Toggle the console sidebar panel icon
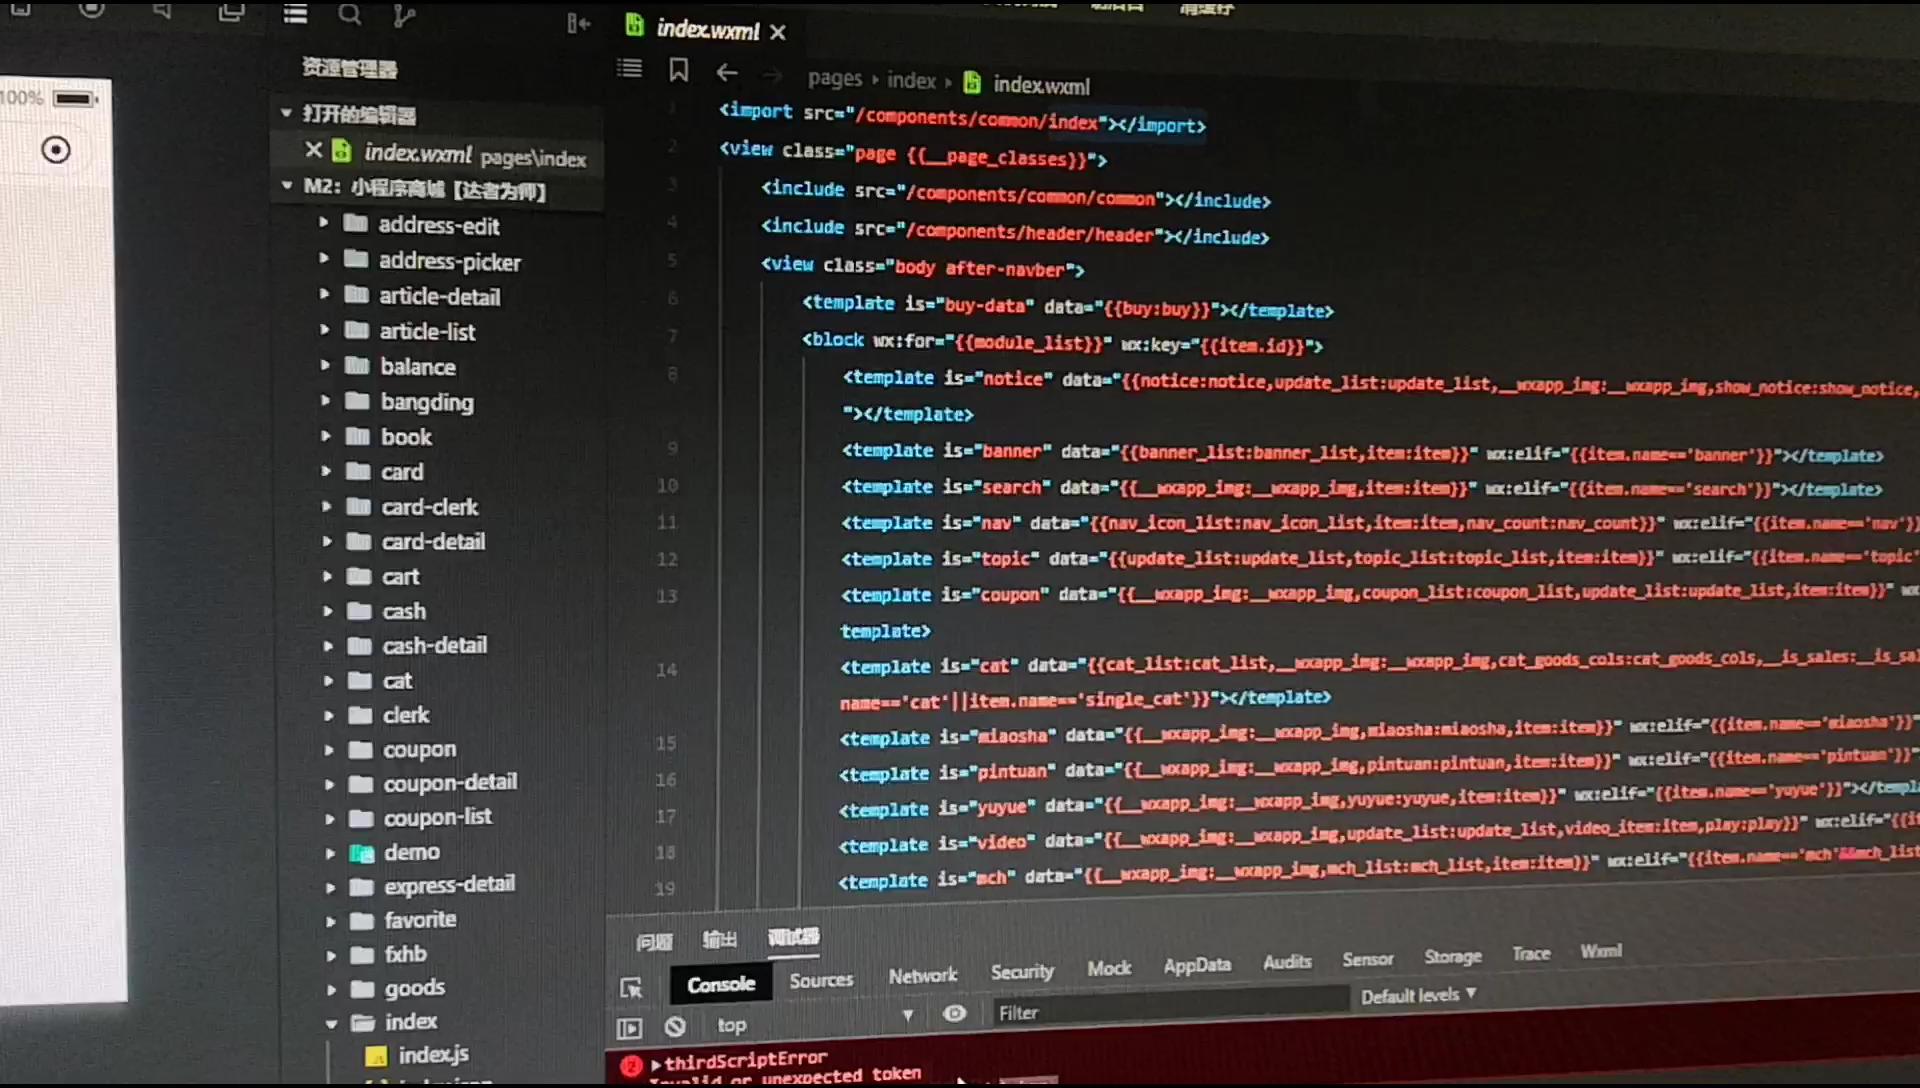1920x1088 pixels. (630, 1027)
